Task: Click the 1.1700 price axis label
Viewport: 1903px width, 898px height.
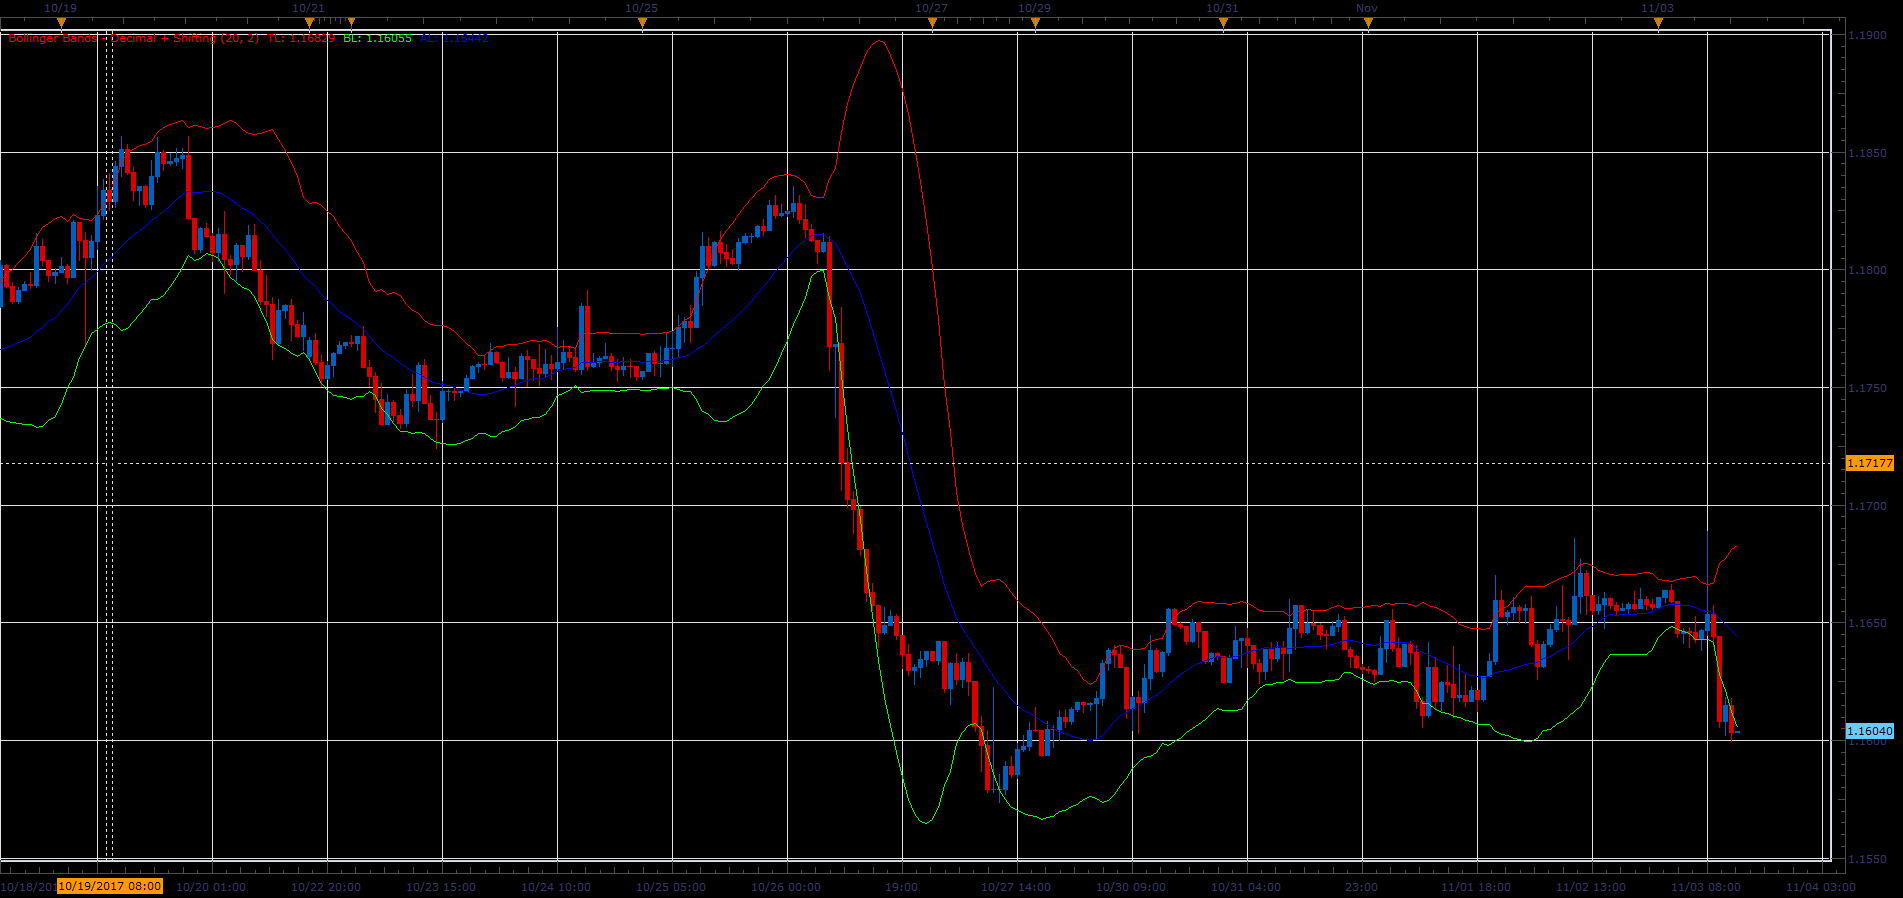Action: pos(1867,506)
